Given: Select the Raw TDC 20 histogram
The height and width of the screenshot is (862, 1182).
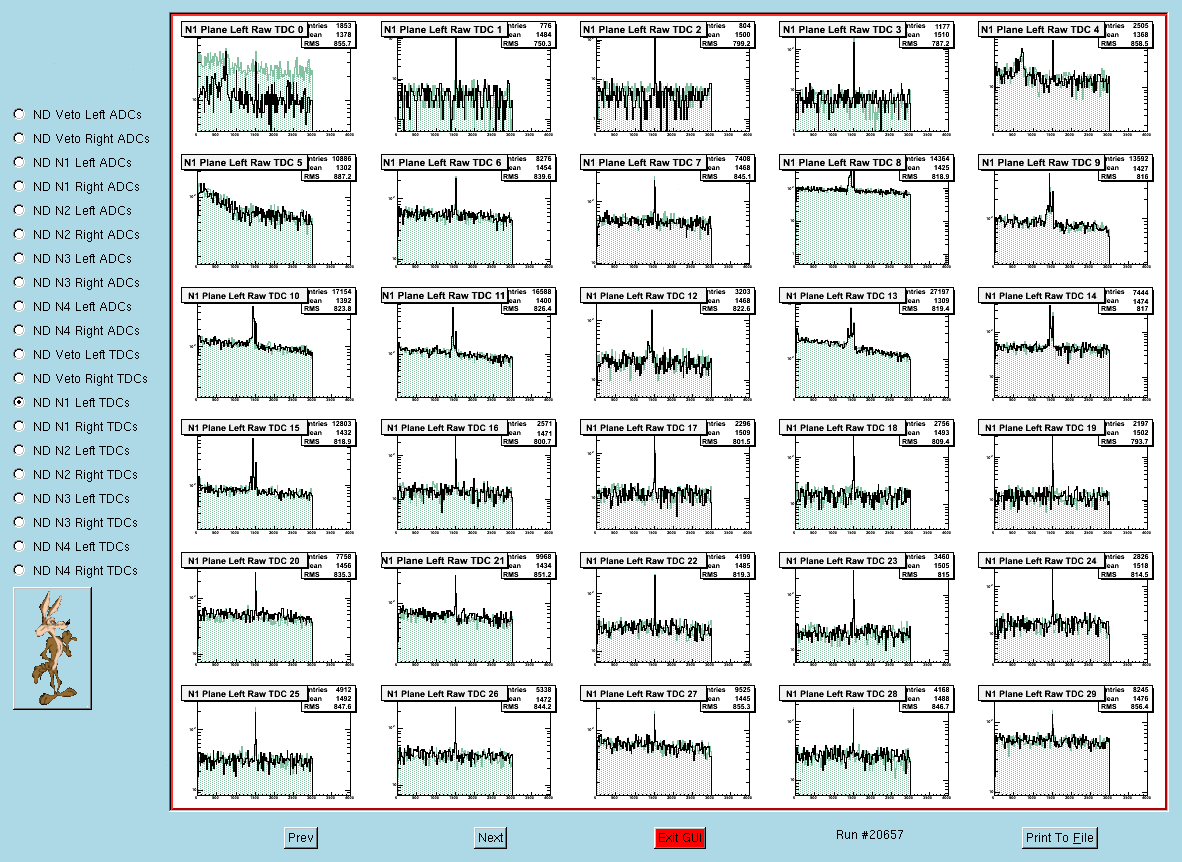Looking at the screenshot, I should [x=268, y=611].
